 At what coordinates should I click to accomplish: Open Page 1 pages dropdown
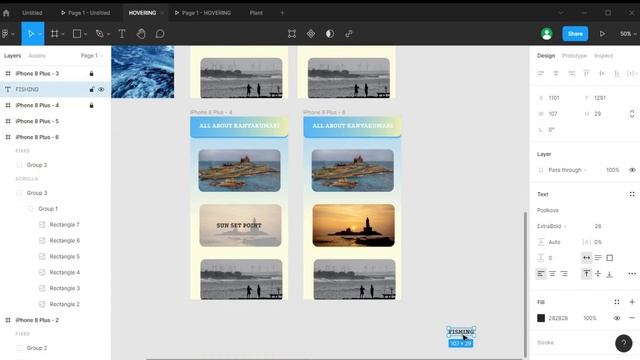pyautogui.click(x=92, y=56)
